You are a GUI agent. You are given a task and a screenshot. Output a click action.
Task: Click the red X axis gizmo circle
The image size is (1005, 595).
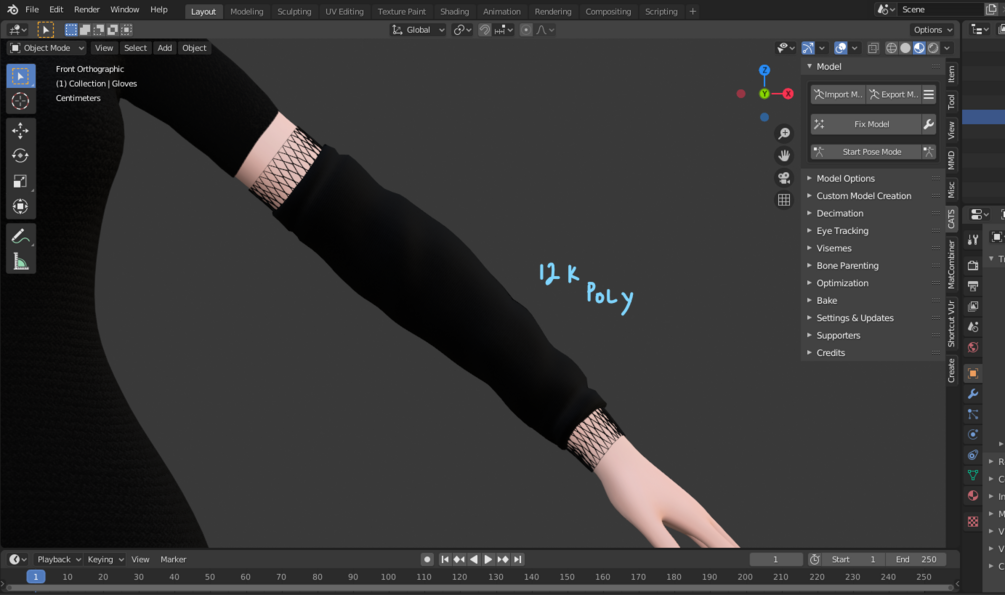(x=788, y=94)
